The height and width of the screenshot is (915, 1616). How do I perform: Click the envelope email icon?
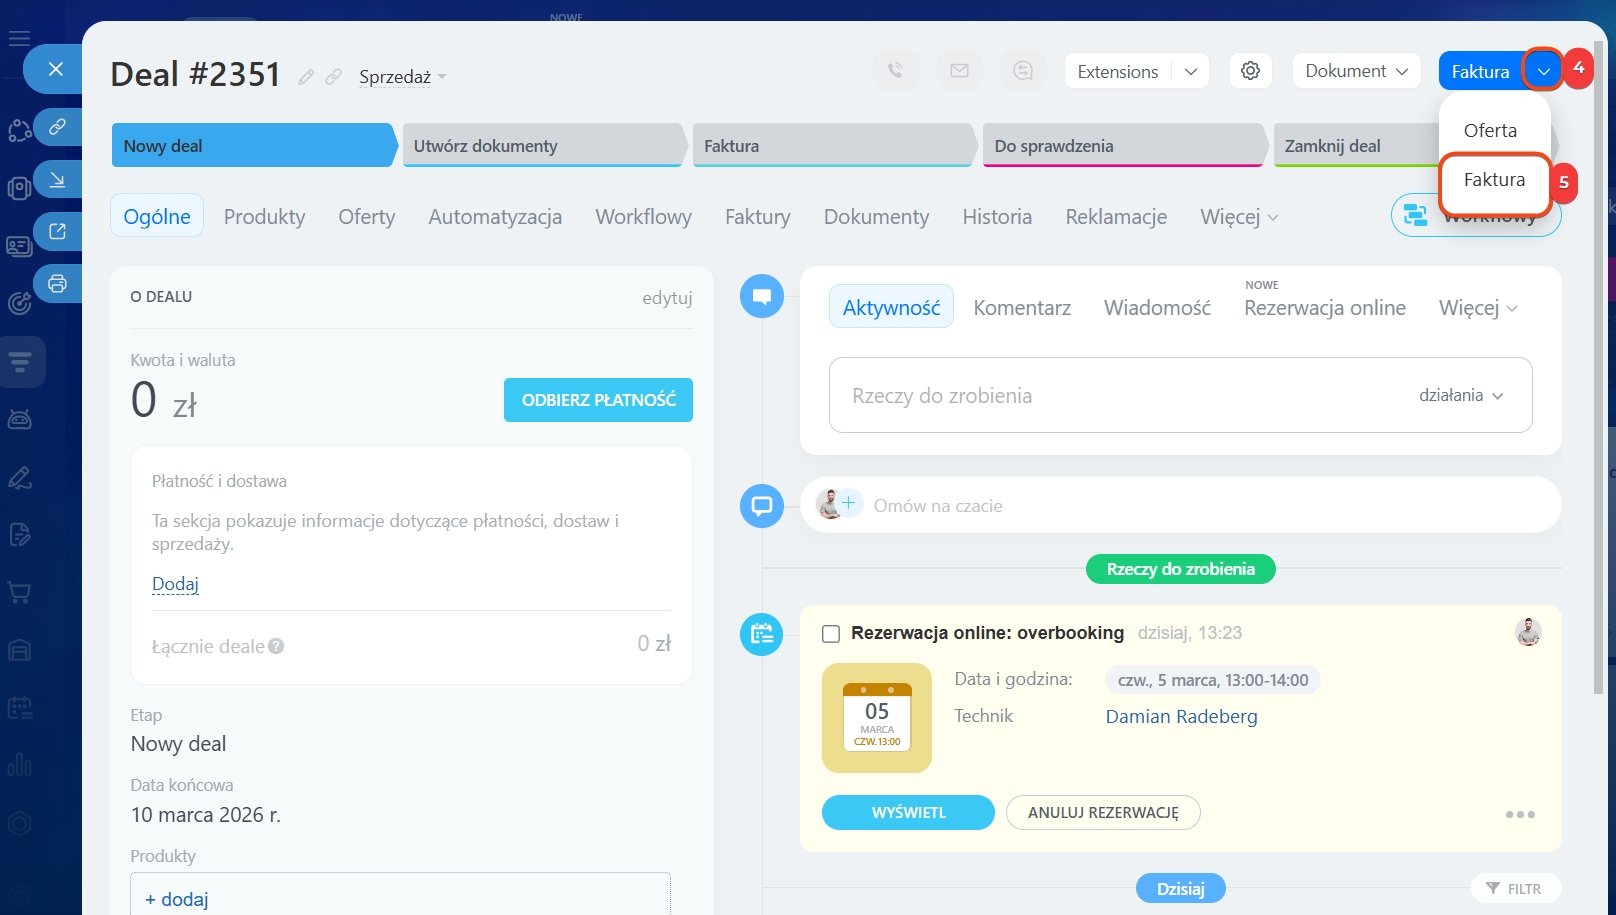pyautogui.click(x=959, y=71)
